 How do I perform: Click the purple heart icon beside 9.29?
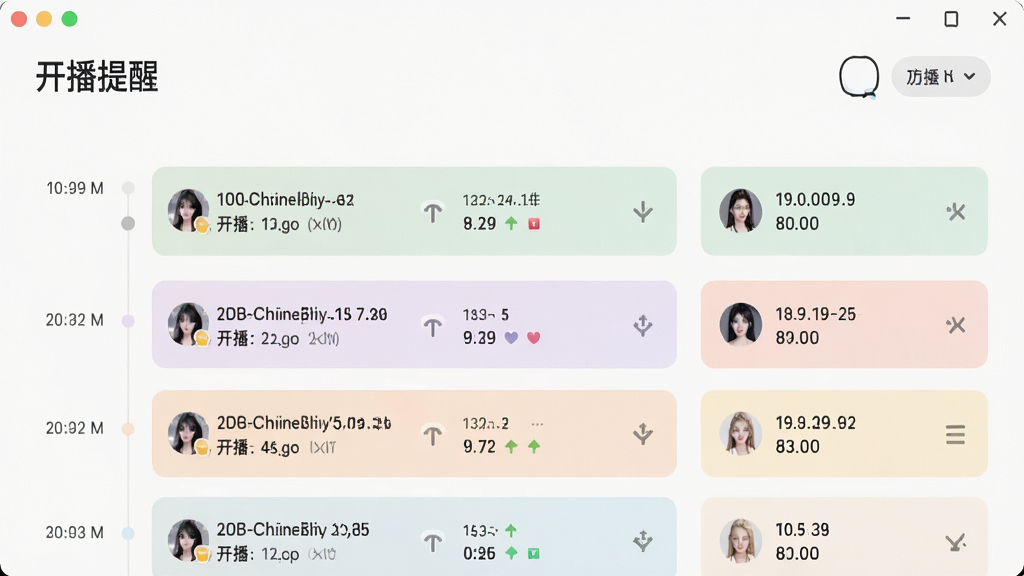click(511, 338)
